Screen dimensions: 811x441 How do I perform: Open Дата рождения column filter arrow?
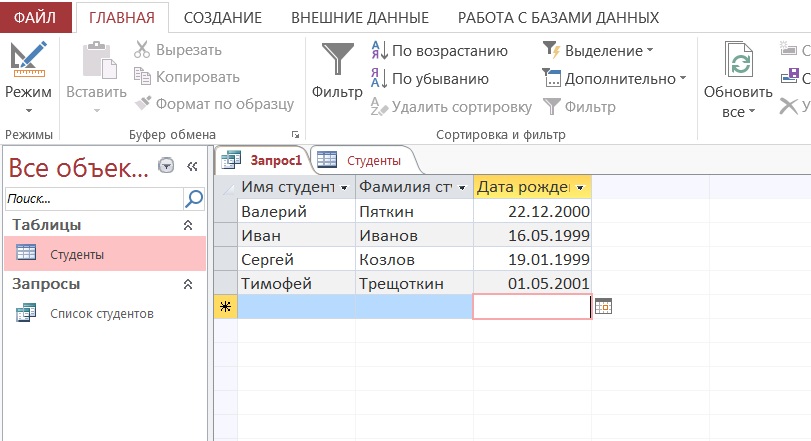click(x=580, y=188)
